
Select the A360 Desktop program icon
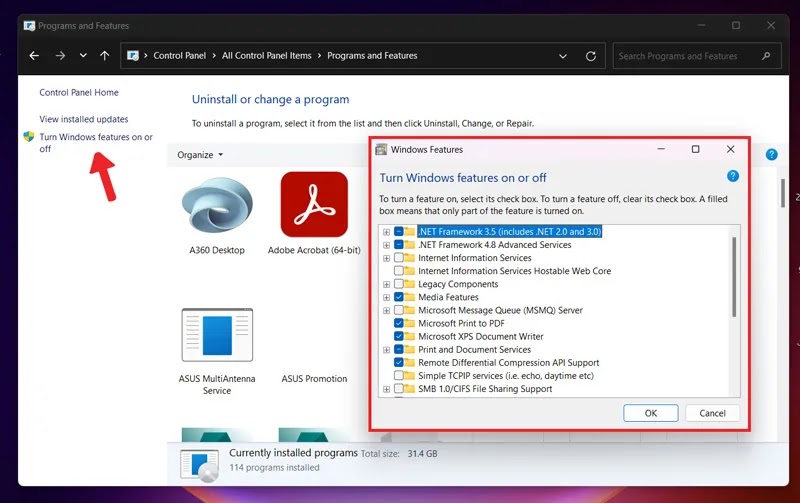[217, 207]
